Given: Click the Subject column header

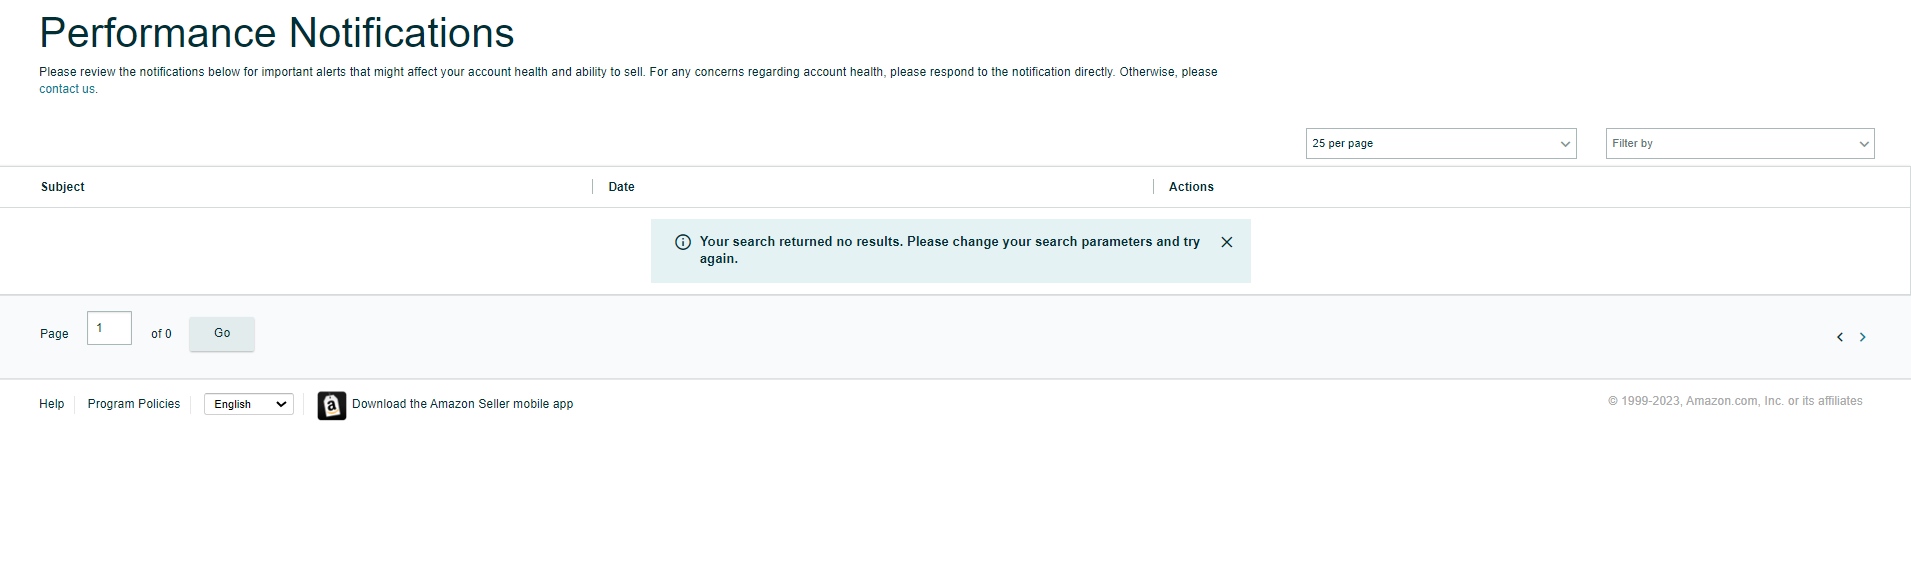Looking at the screenshot, I should [63, 187].
